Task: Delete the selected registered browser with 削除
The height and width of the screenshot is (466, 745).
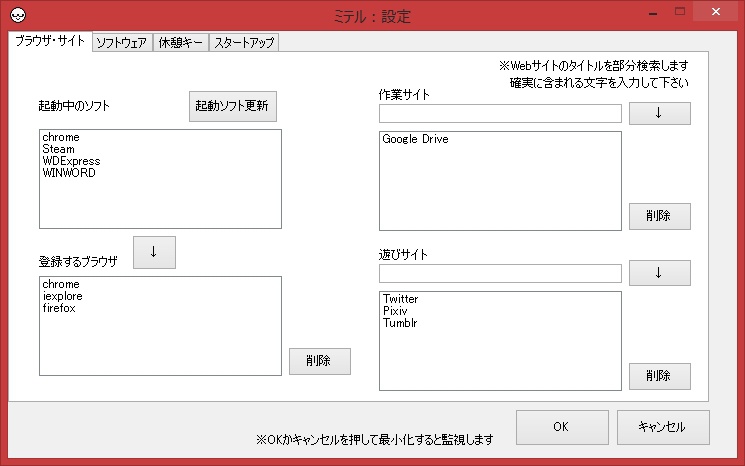Action: click(x=320, y=361)
